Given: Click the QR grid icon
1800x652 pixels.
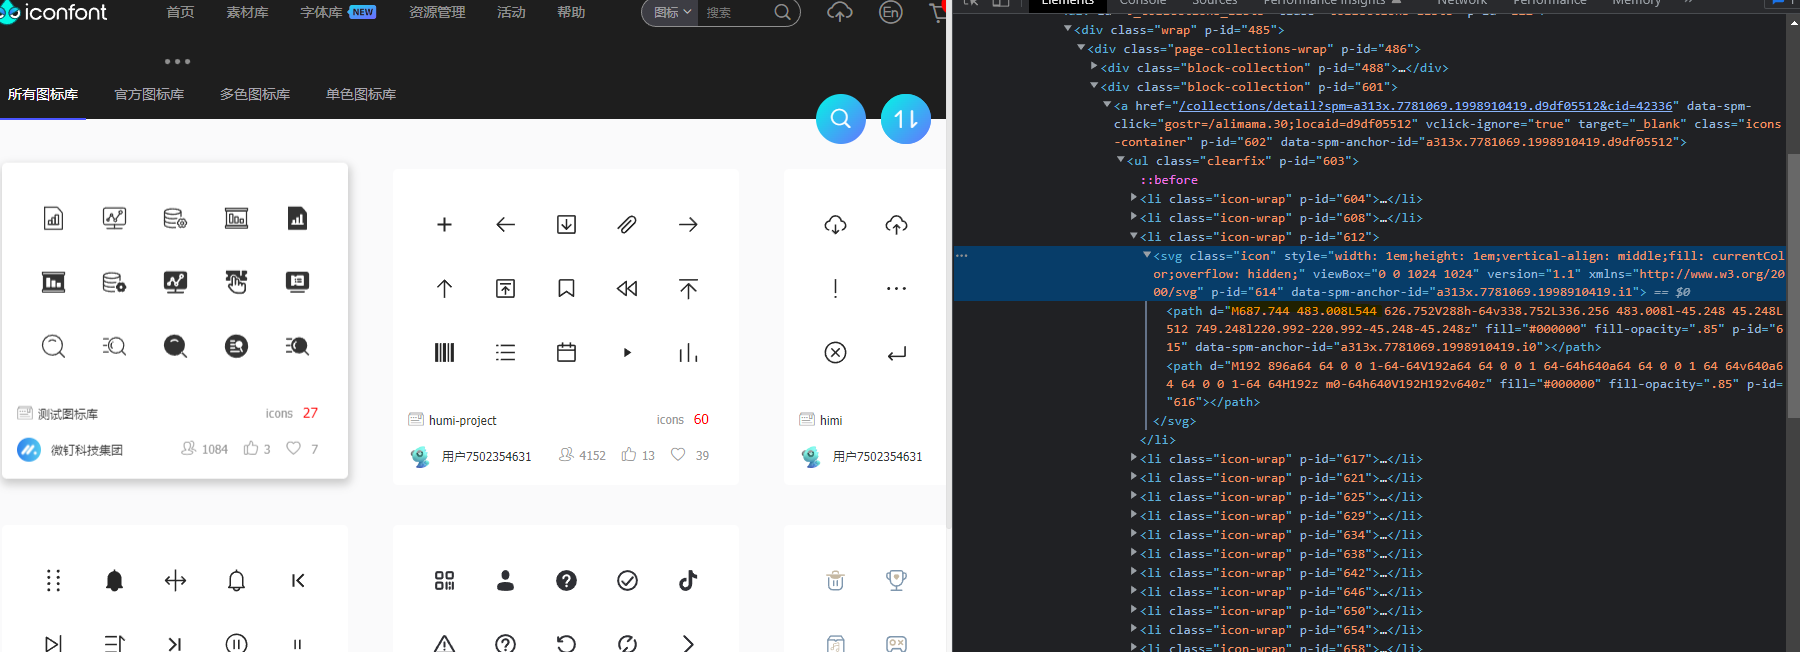Looking at the screenshot, I should [445, 580].
